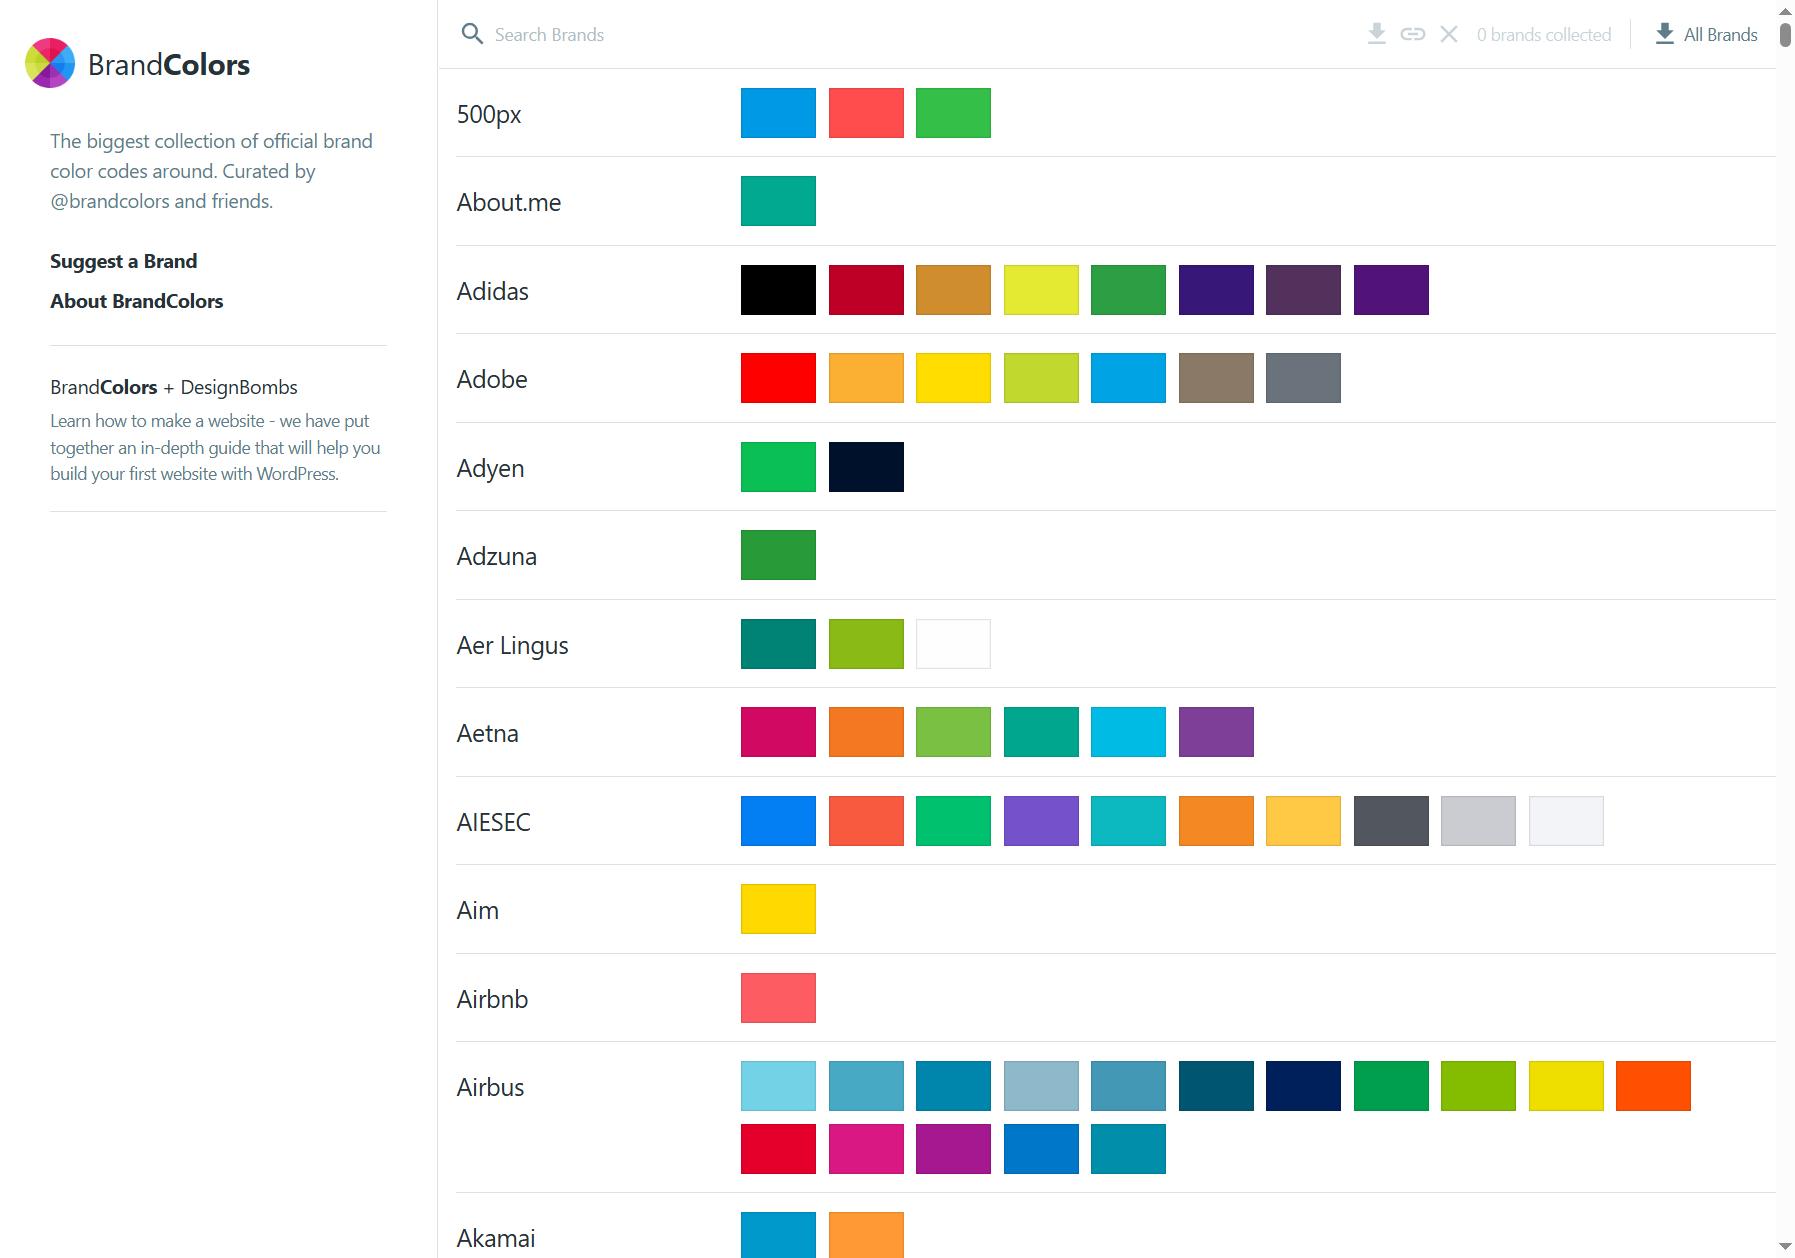
Task: Copy the Adidas yellow swatch
Action: [1041, 290]
